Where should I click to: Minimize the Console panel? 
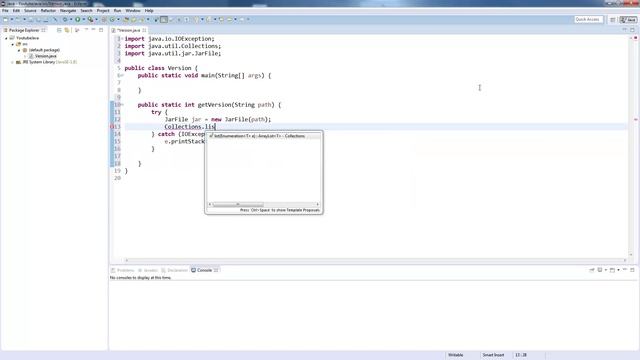pyautogui.click(x=625, y=270)
